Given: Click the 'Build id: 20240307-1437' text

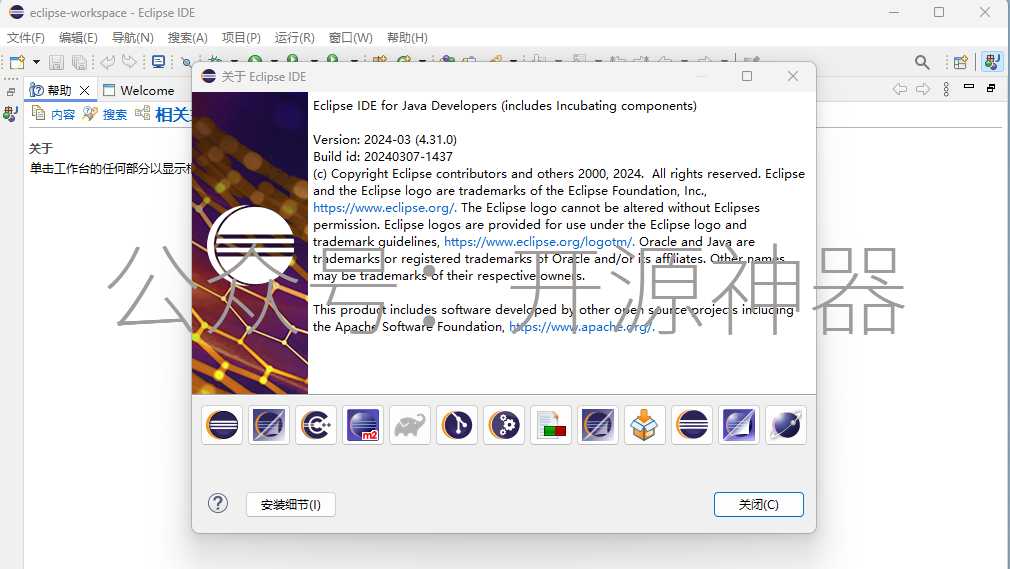Looking at the screenshot, I should 383,157.
